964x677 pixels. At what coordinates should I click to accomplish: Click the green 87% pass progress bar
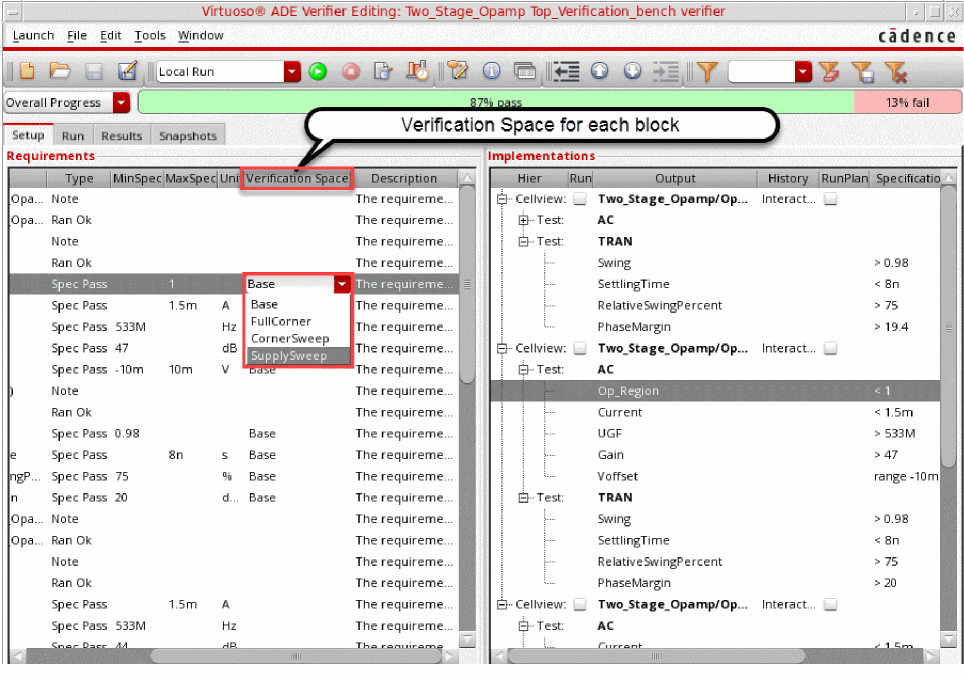(x=496, y=102)
